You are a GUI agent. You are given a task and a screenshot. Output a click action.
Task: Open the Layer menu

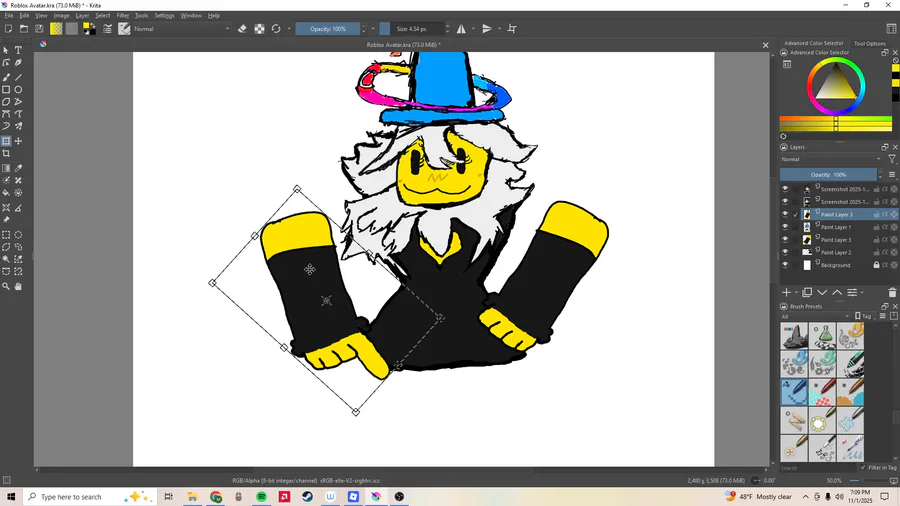tap(82, 15)
